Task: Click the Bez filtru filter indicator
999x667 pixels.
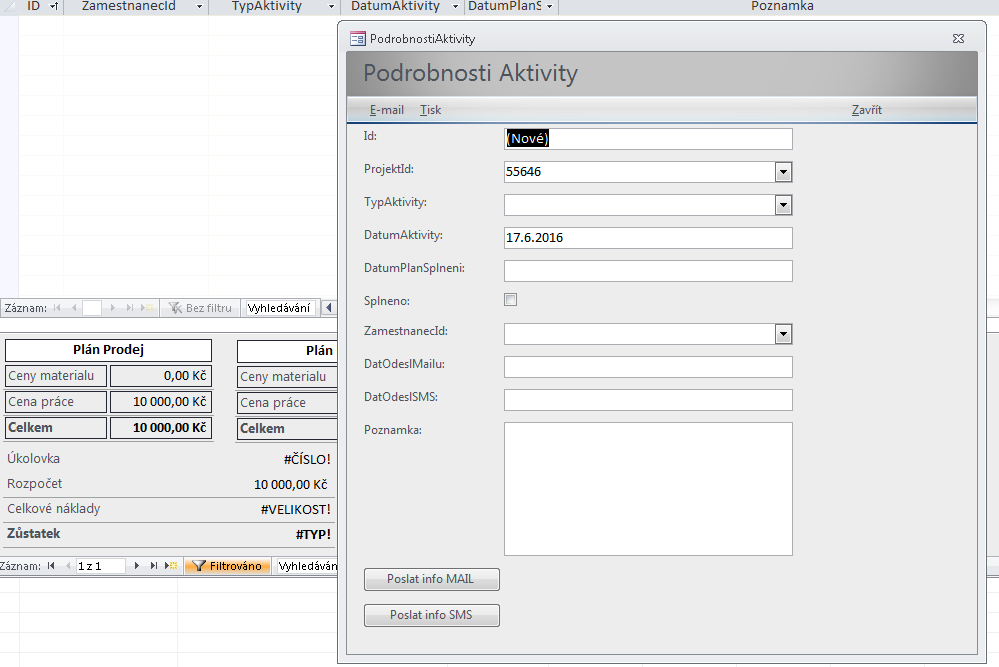Action: coord(201,308)
